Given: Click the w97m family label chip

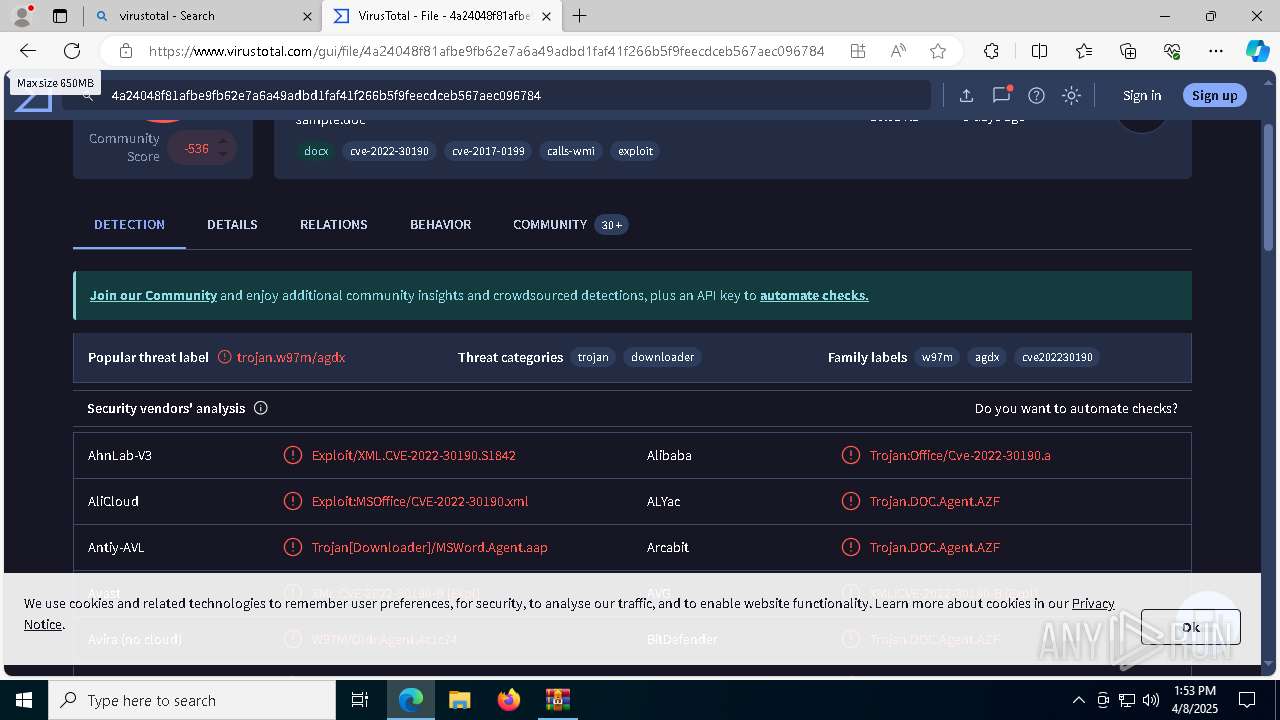Looking at the screenshot, I should 937,357.
